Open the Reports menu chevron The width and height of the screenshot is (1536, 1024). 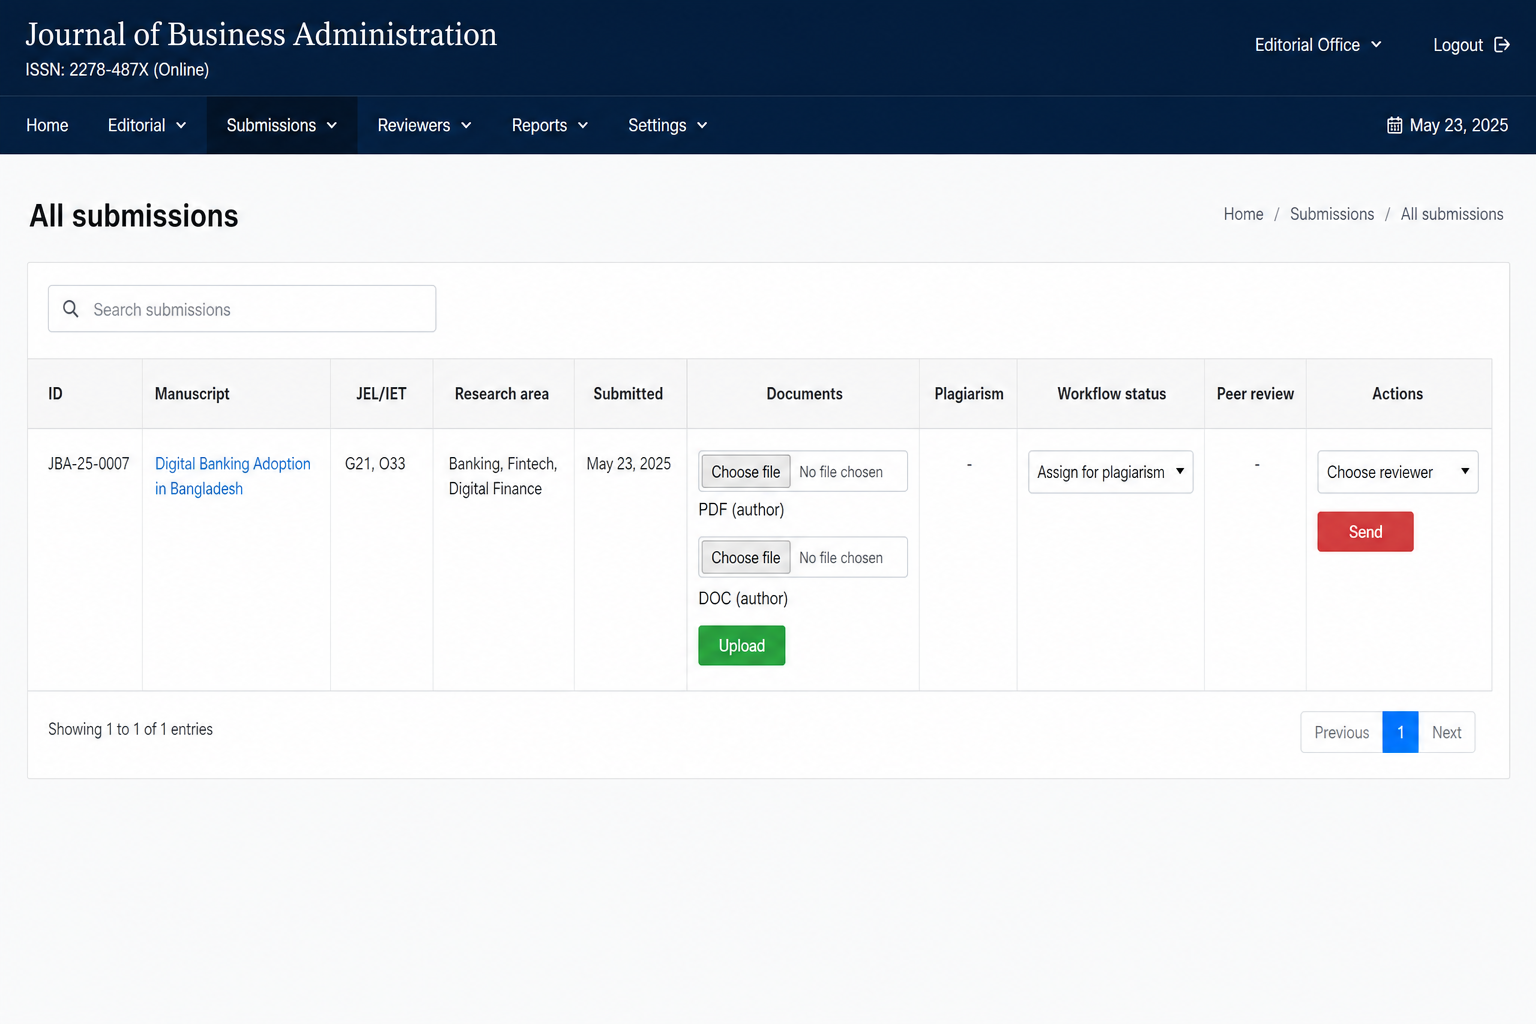[x=583, y=125]
